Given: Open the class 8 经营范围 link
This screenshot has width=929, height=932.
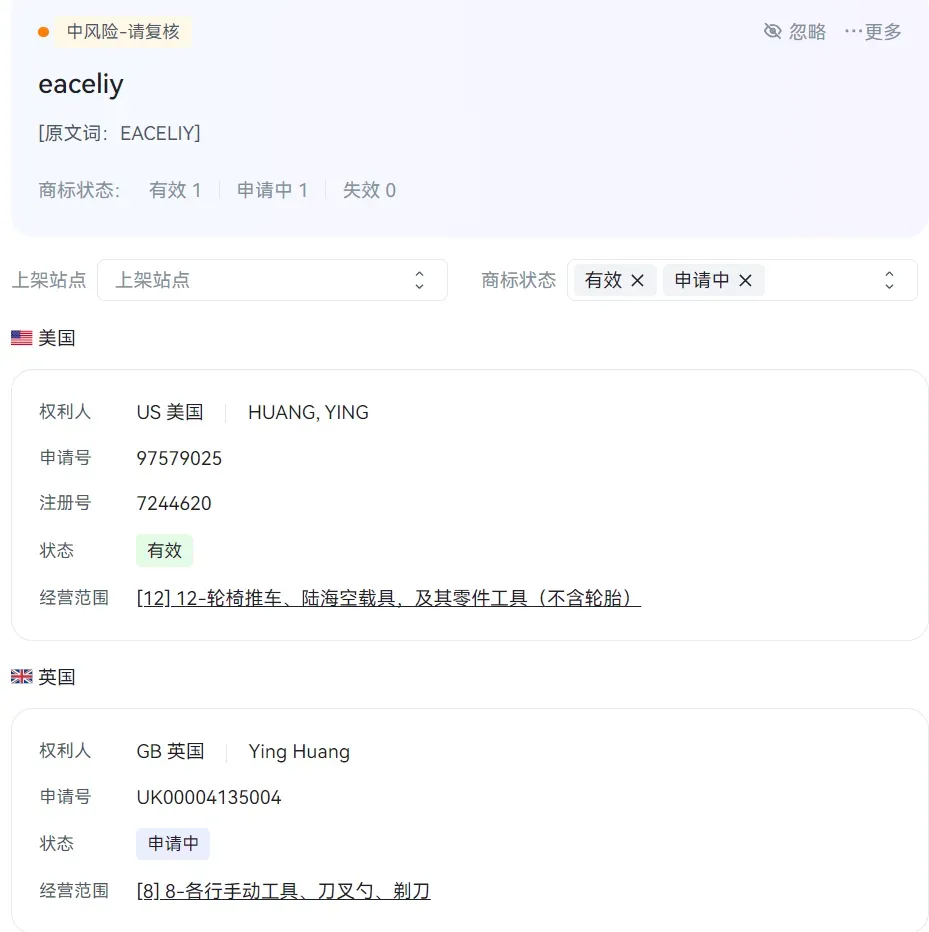Looking at the screenshot, I should point(284,891).
